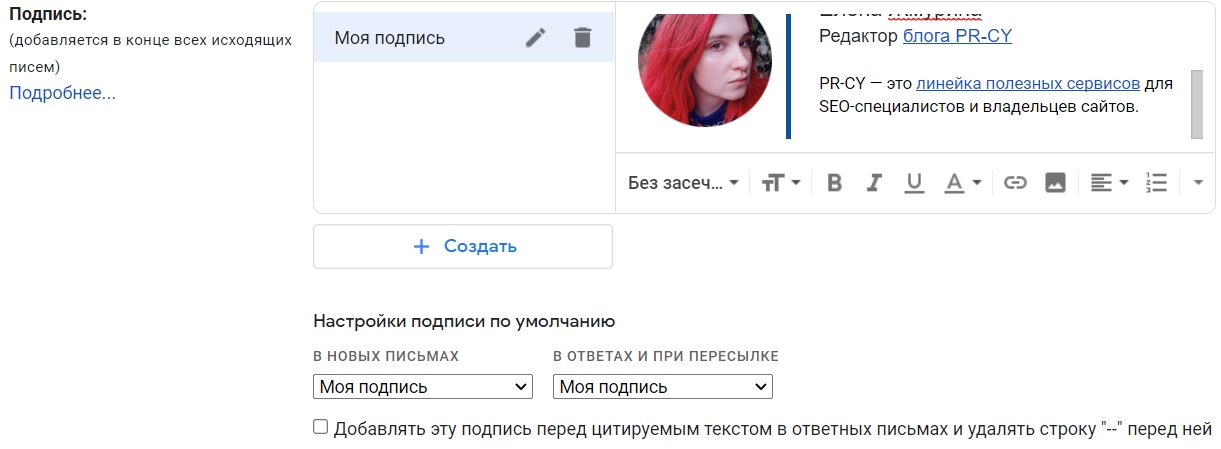Click the text "SEO-специалистов и владельцев сайтов."
This screenshot has width=1221, height=449.
tap(979, 106)
